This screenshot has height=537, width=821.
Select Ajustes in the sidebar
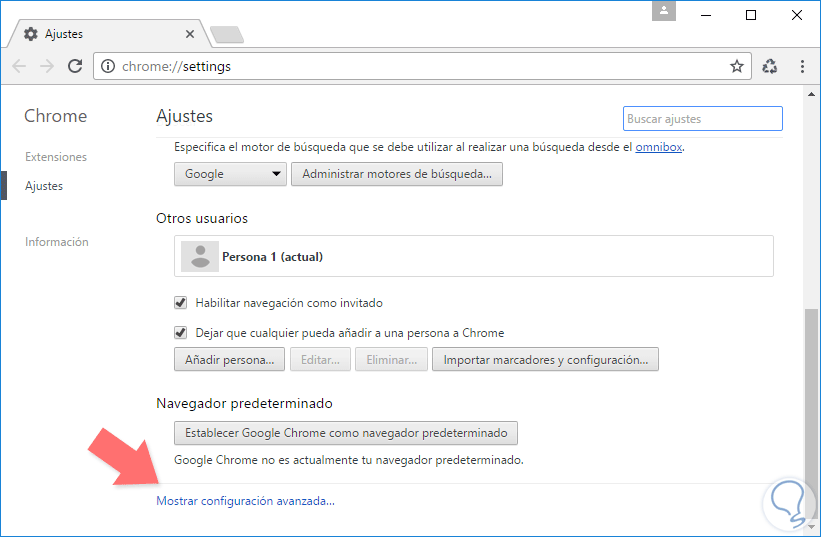[44, 186]
